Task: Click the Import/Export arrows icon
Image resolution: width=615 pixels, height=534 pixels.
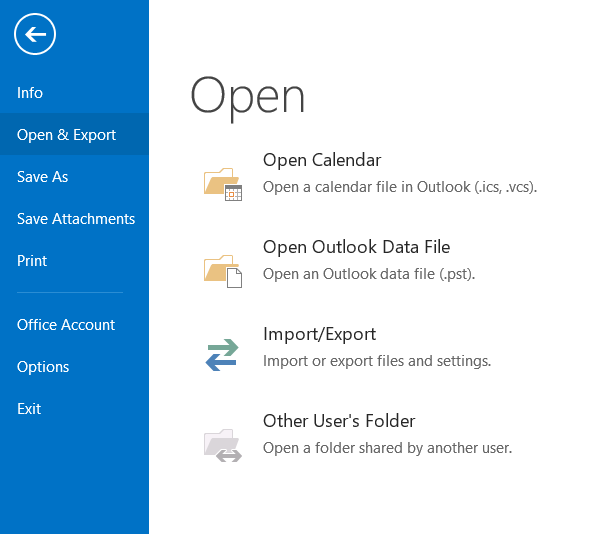Action: (222, 355)
